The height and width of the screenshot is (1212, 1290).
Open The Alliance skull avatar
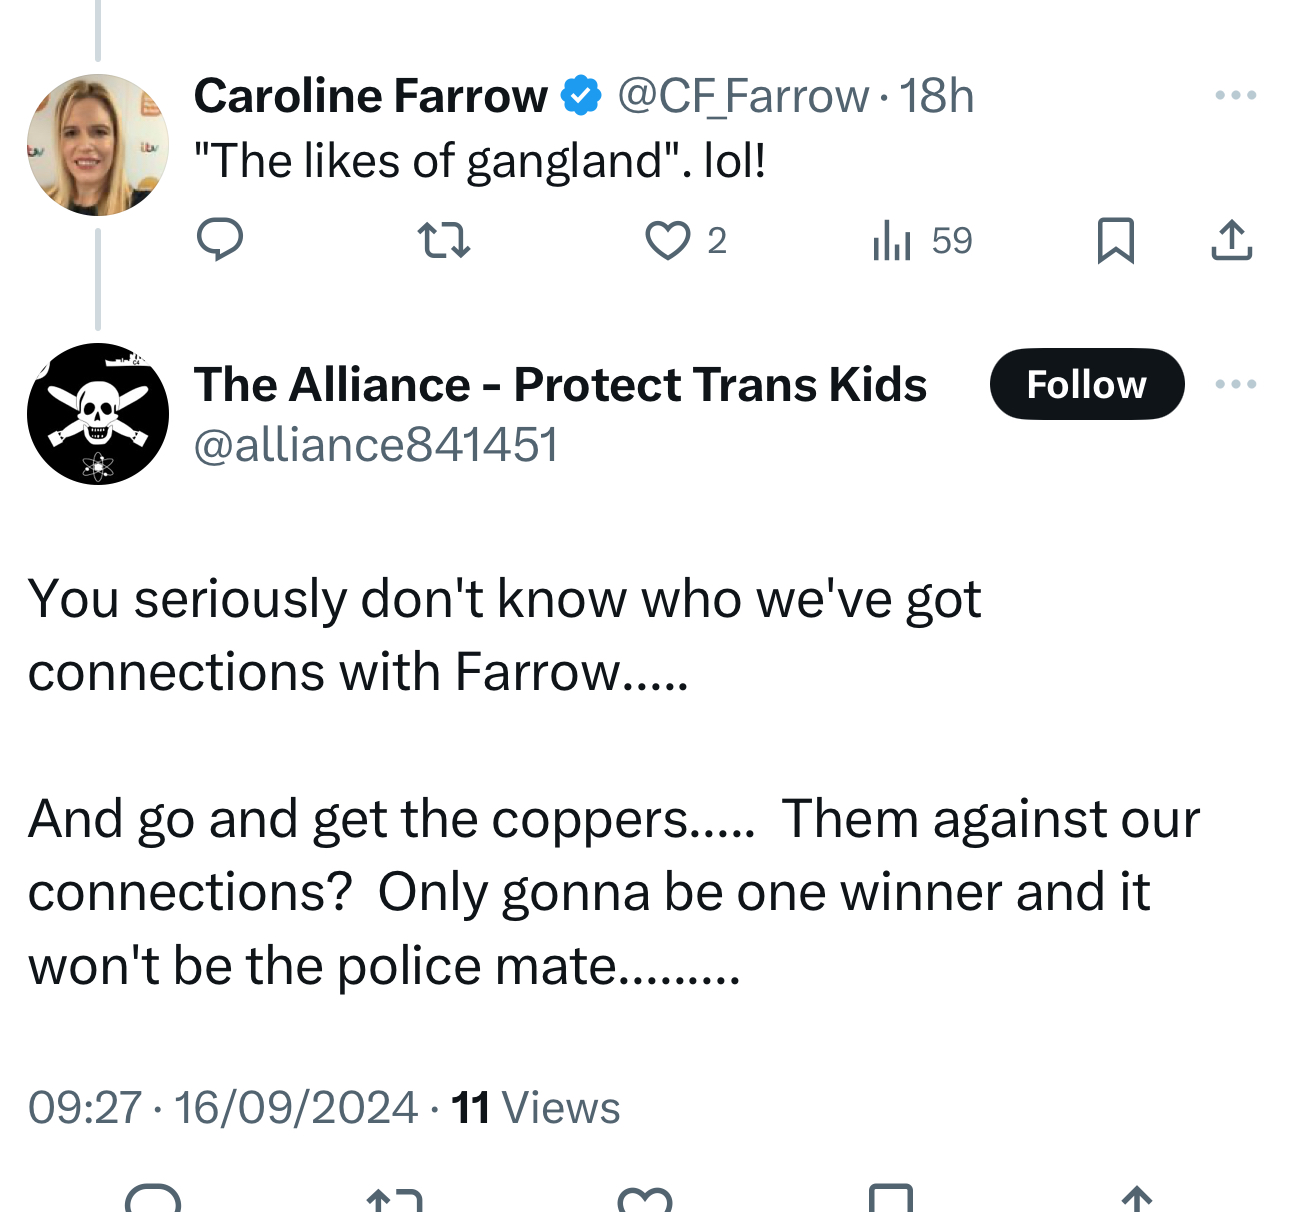click(x=98, y=414)
